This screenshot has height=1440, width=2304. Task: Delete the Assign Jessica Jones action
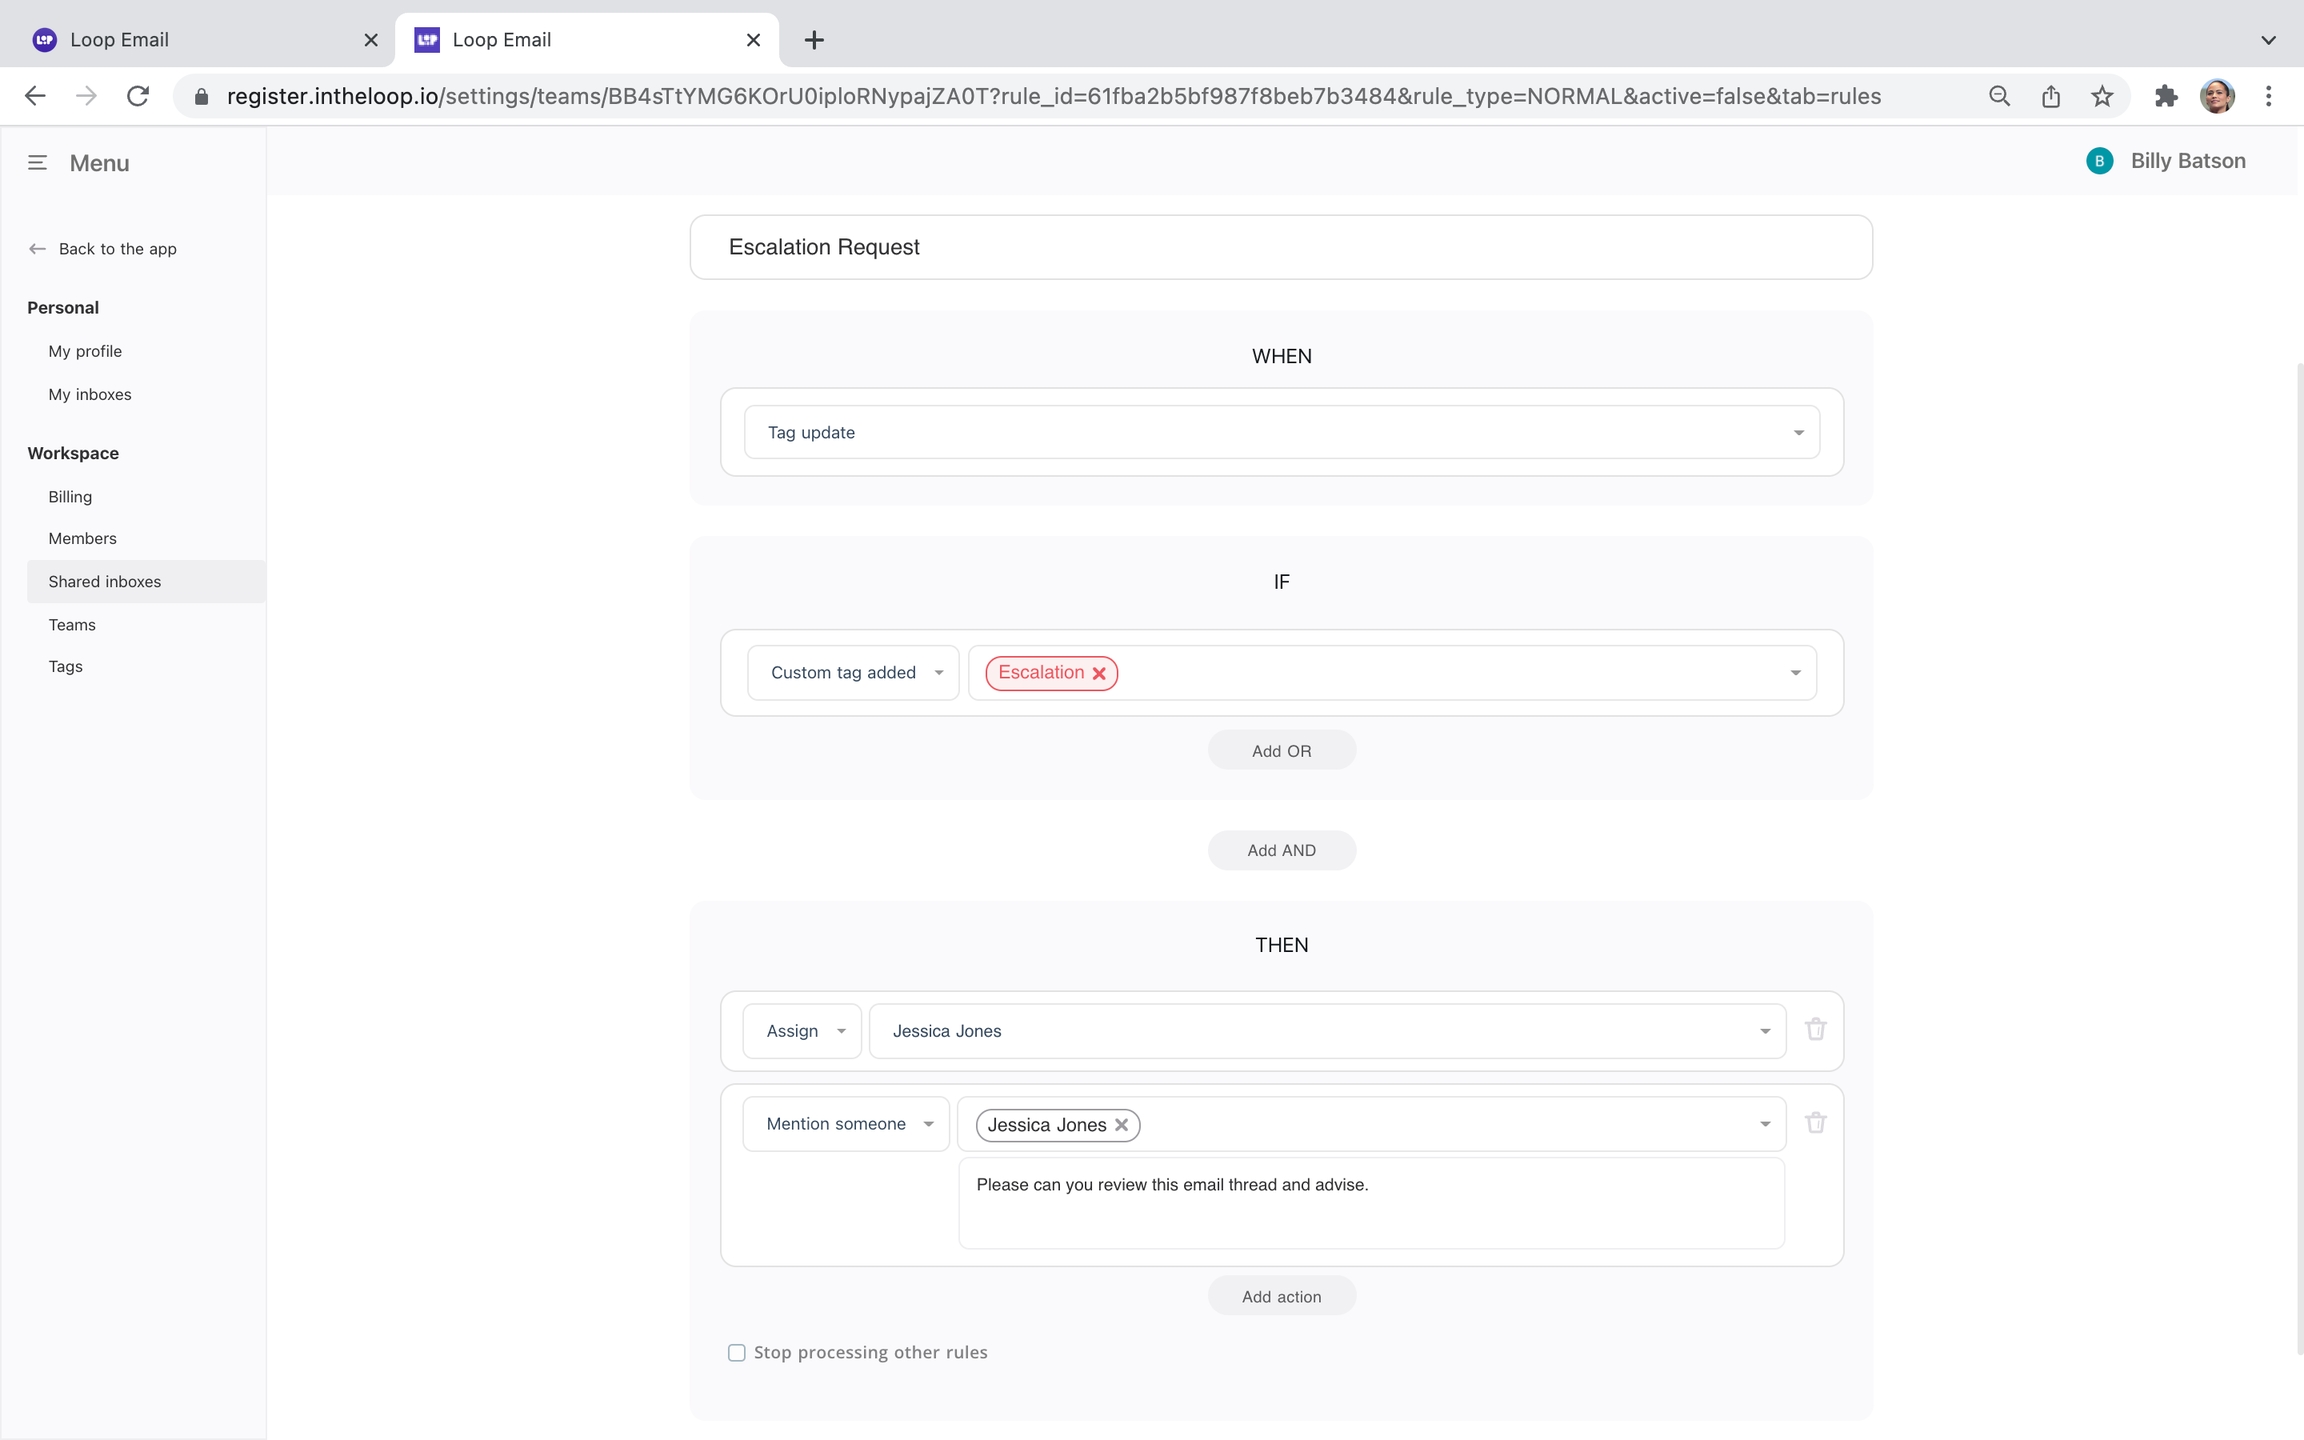1815,1029
